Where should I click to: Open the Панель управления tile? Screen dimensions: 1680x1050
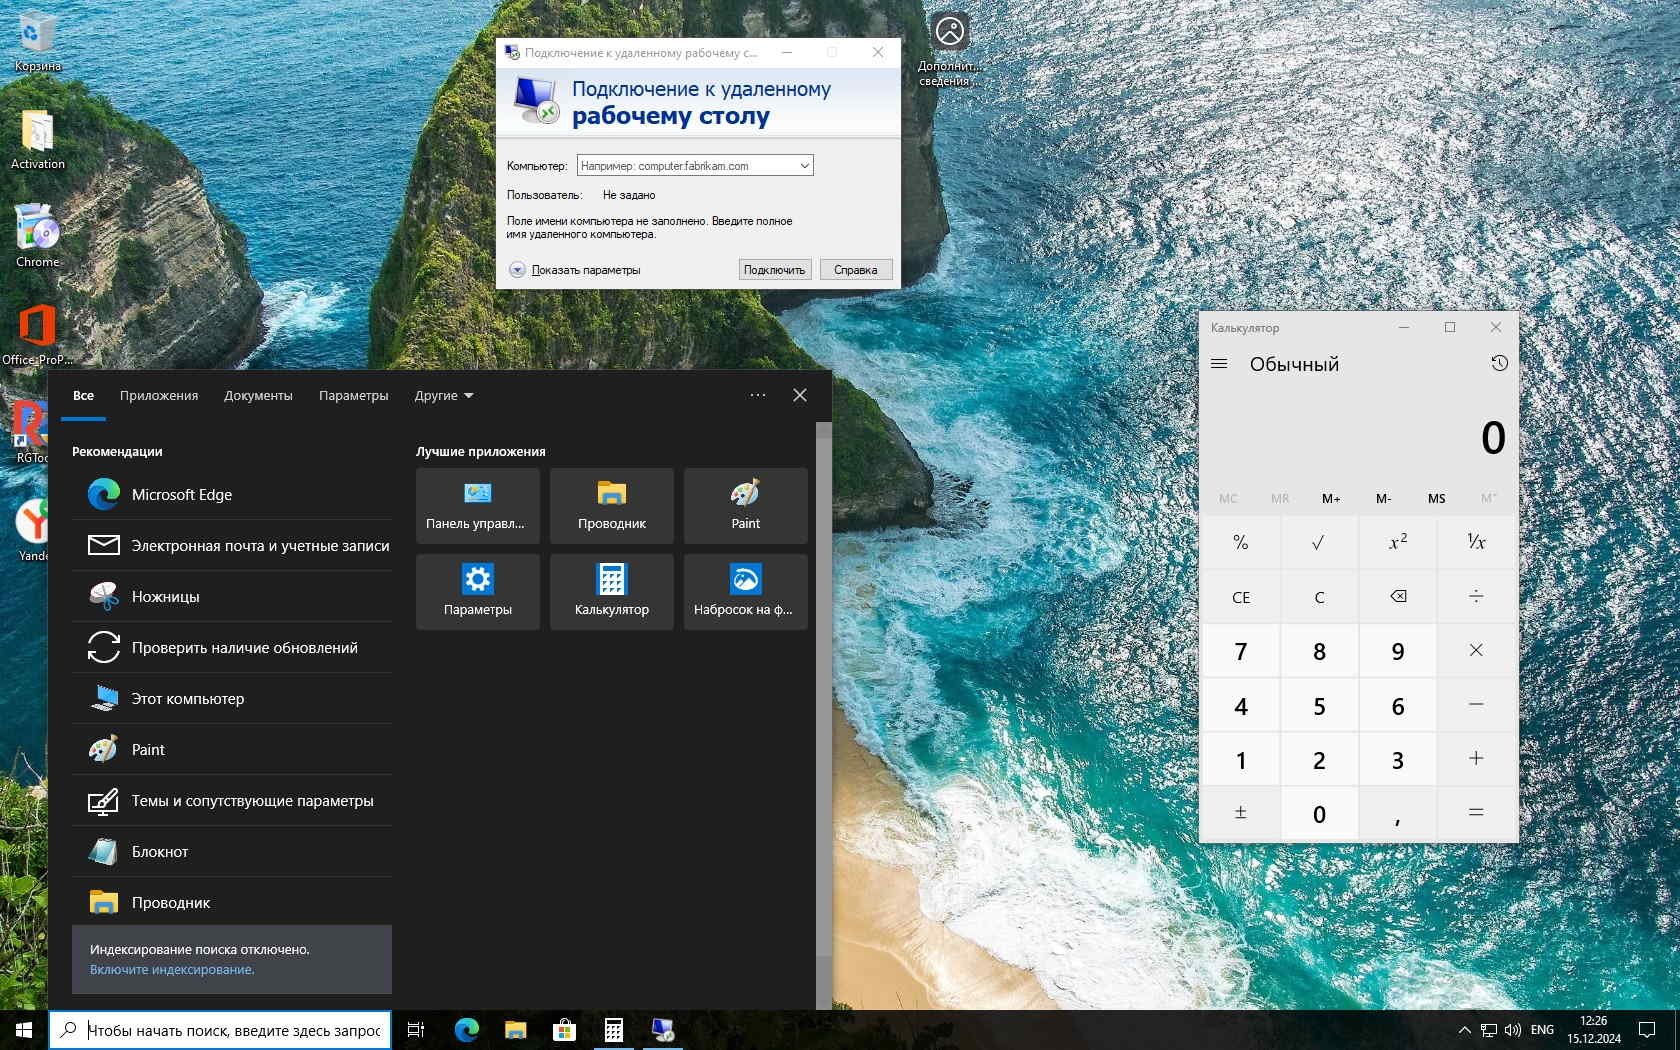[477, 505]
